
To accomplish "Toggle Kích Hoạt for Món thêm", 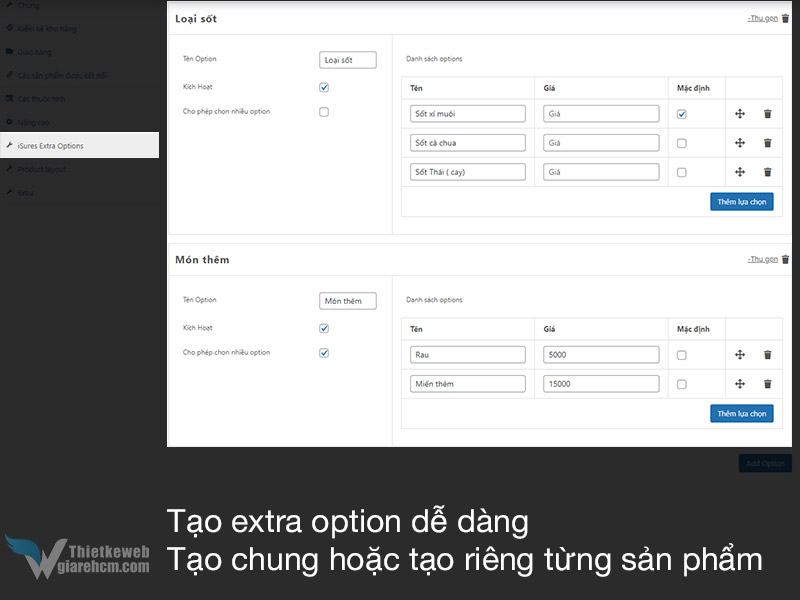I will [324, 328].
